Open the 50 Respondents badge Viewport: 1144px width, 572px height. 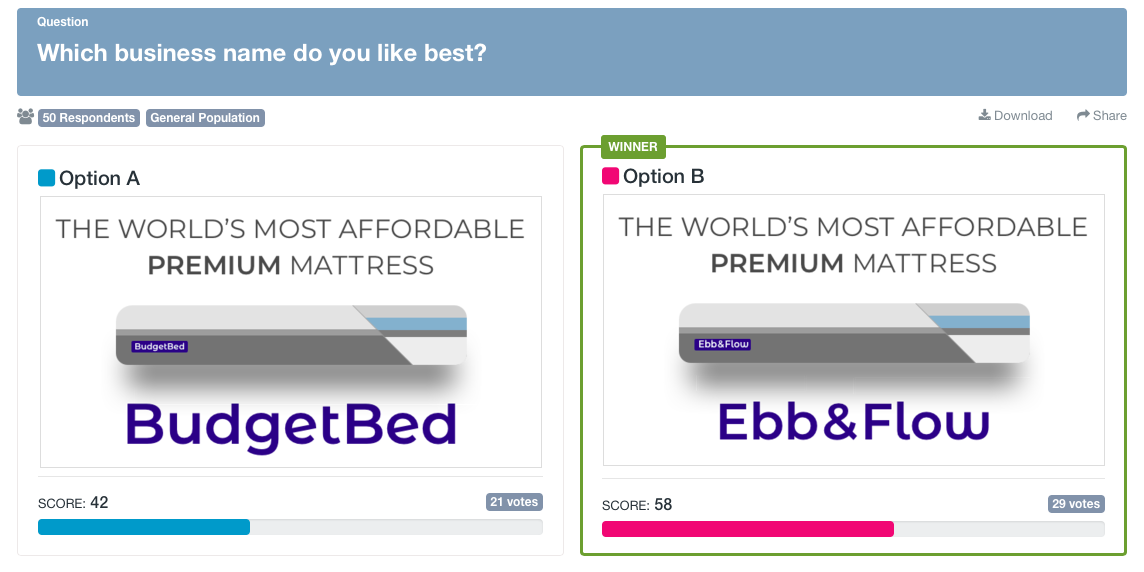click(x=88, y=118)
